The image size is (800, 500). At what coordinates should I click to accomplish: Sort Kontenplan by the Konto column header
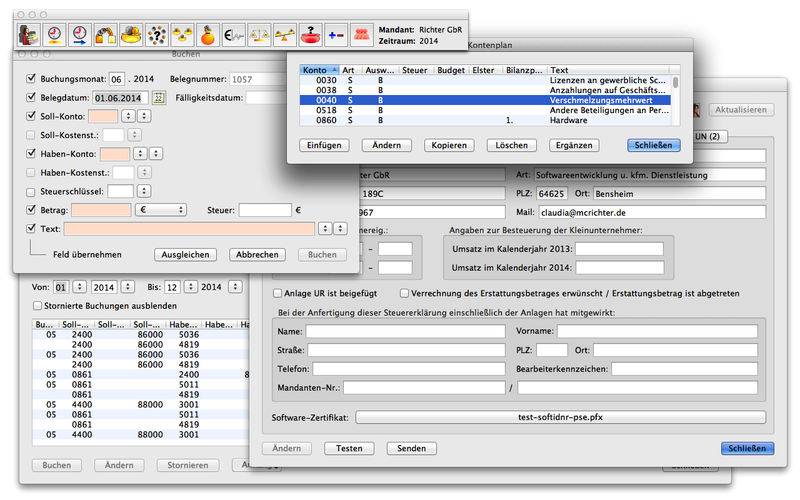(319, 70)
